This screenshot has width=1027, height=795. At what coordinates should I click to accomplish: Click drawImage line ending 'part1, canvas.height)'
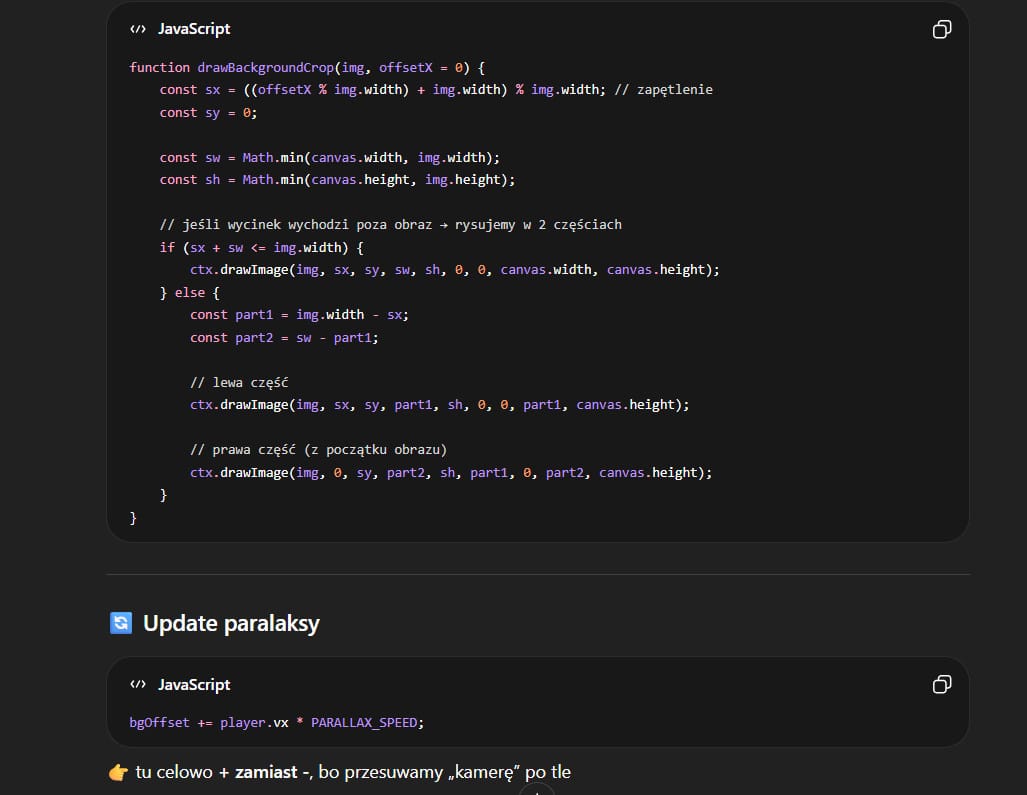point(439,405)
